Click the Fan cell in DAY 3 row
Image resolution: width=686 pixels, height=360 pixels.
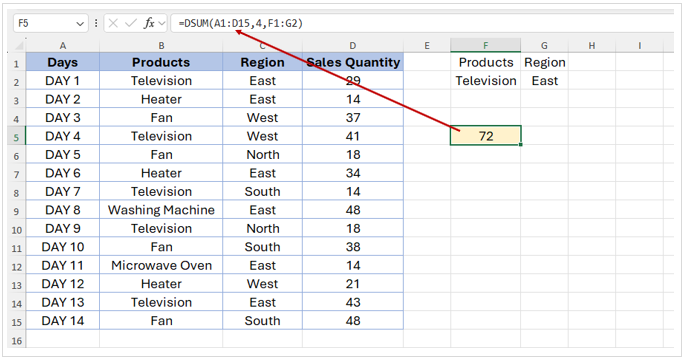click(161, 117)
